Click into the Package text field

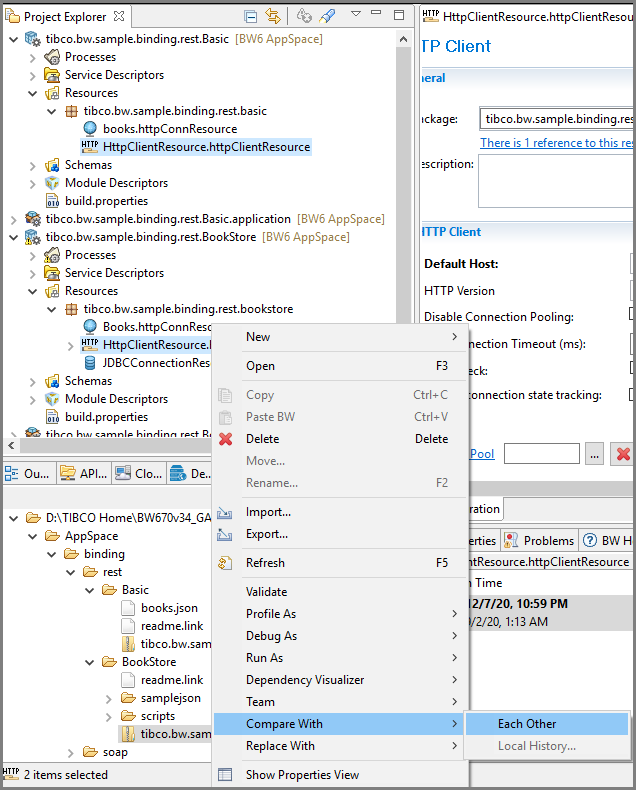tap(556, 119)
